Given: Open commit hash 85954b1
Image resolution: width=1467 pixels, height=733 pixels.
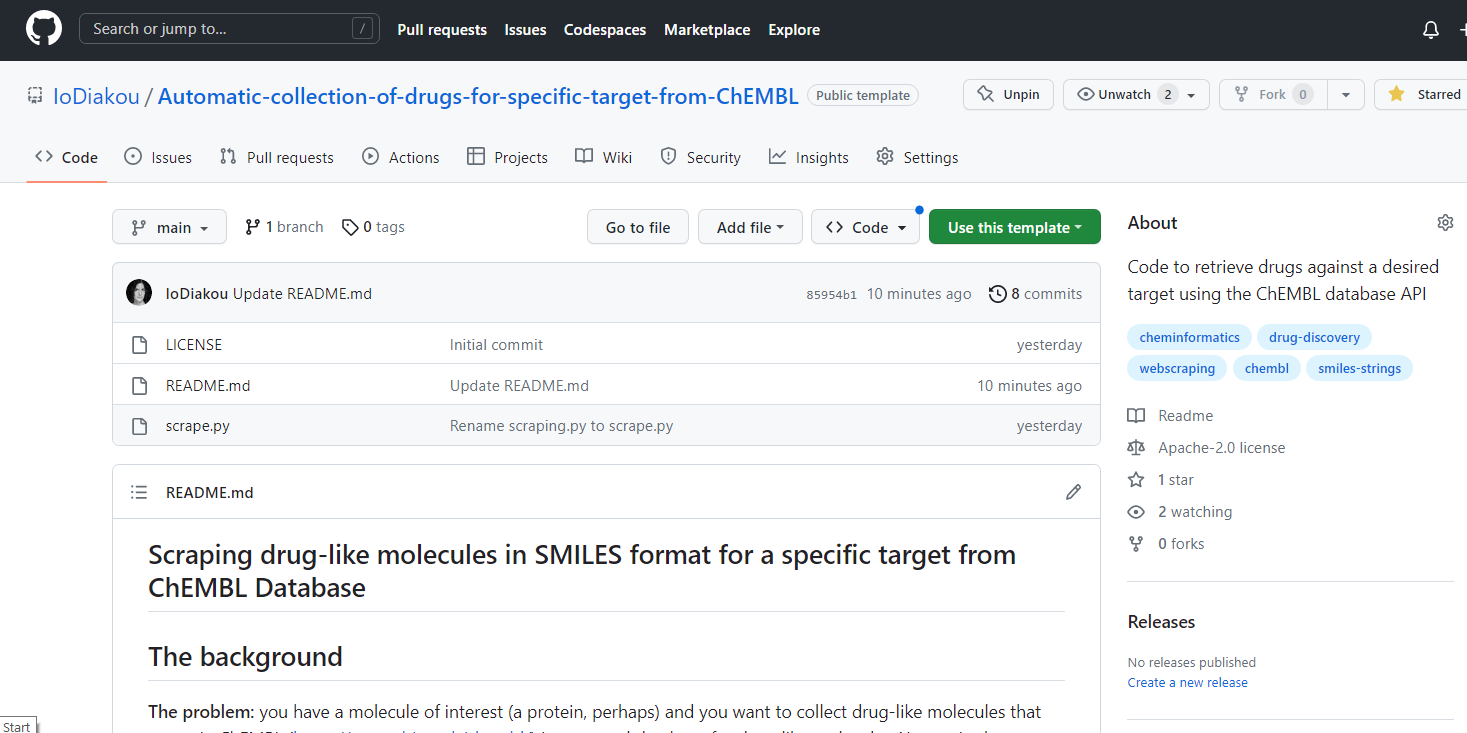Looking at the screenshot, I should click(x=831, y=294).
